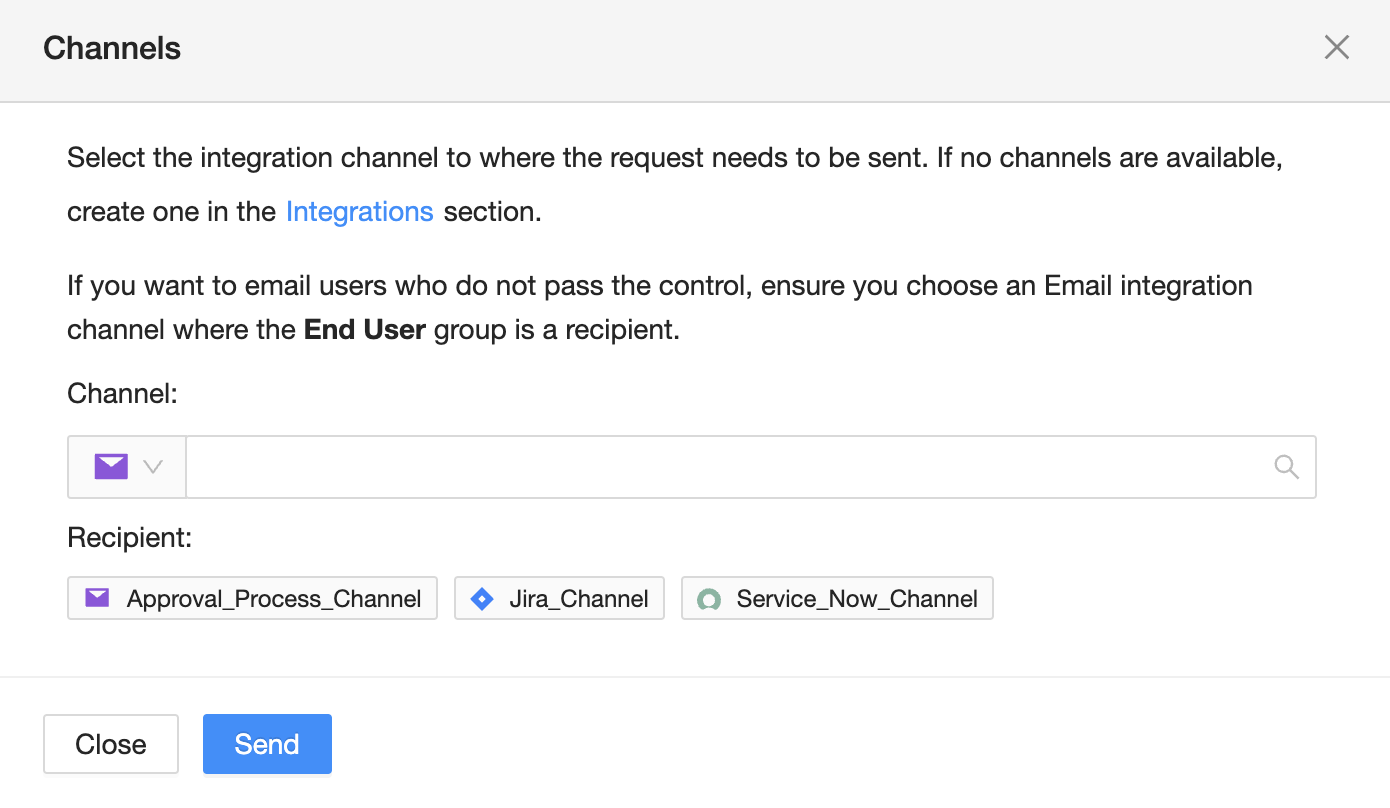Click the X icon to dismiss Channels dialog
Image resolution: width=1390 pixels, height=808 pixels.
pos(1336,47)
